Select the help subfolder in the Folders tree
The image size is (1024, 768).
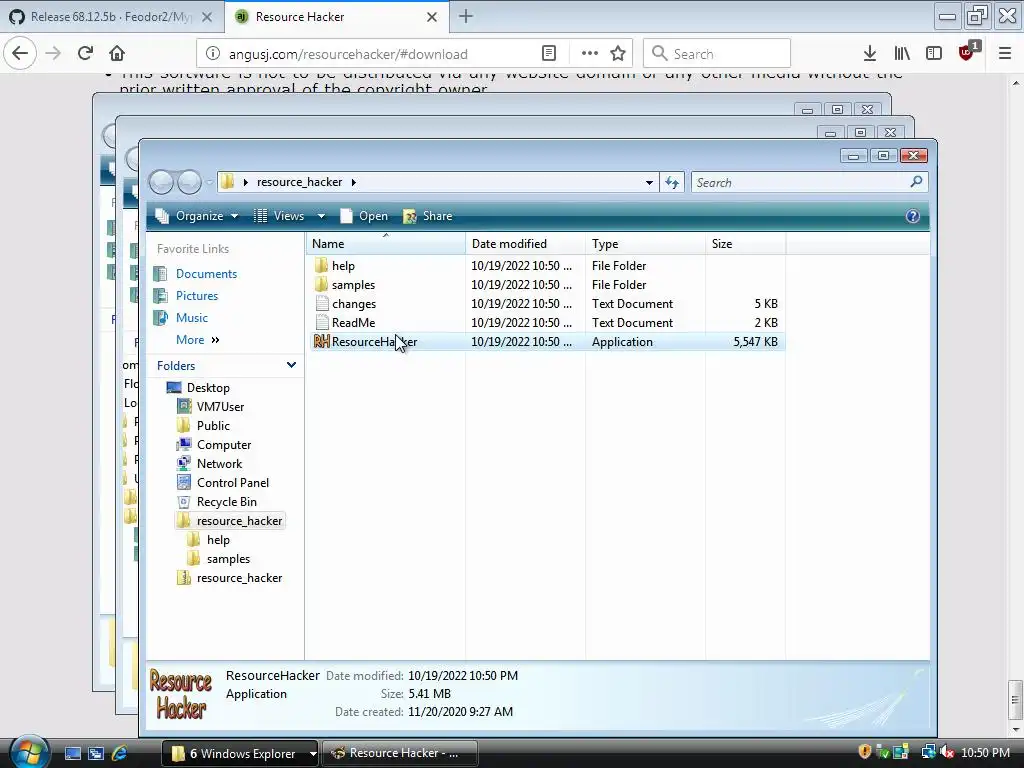(218, 540)
